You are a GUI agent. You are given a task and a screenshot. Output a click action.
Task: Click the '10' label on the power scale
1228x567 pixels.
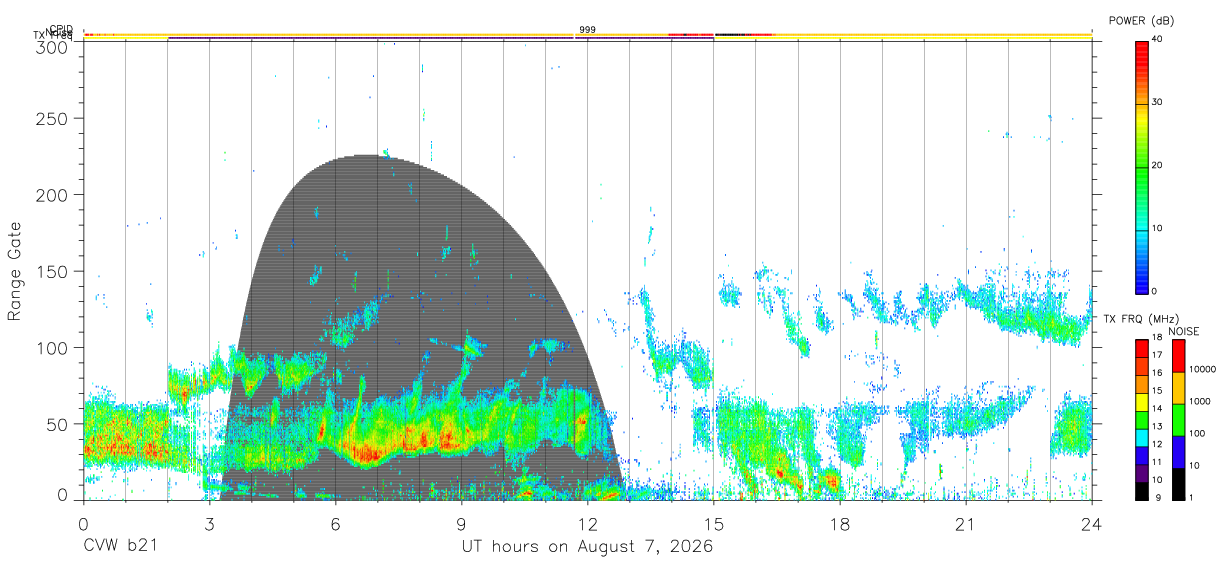pyautogui.click(x=1157, y=228)
